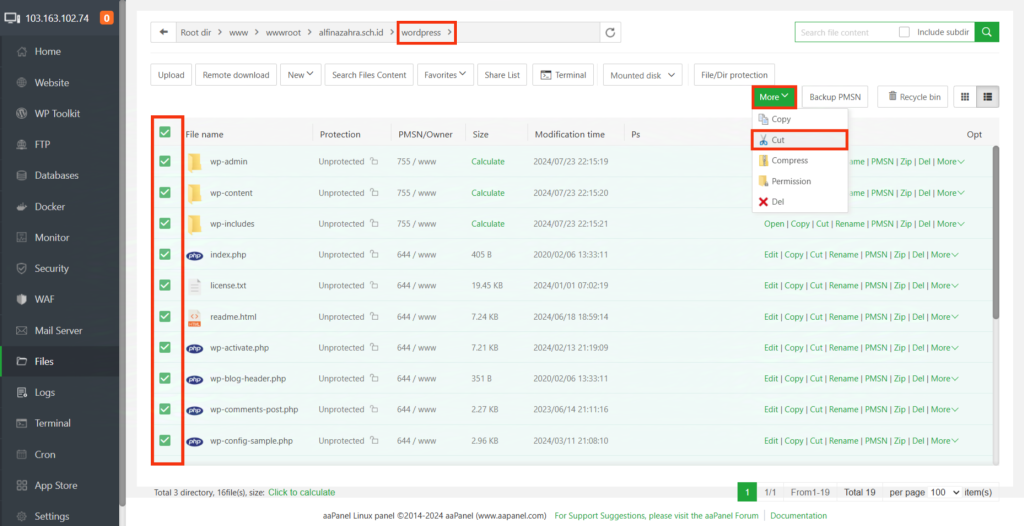The image size is (1024, 526).
Task: Choose Cut from the More menu
Action: pyautogui.click(x=778, y=140)
